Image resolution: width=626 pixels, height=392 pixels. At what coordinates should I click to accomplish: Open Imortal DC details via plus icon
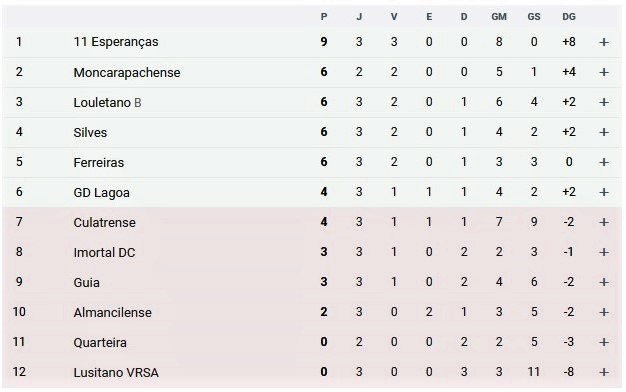[x=604, y=252]
